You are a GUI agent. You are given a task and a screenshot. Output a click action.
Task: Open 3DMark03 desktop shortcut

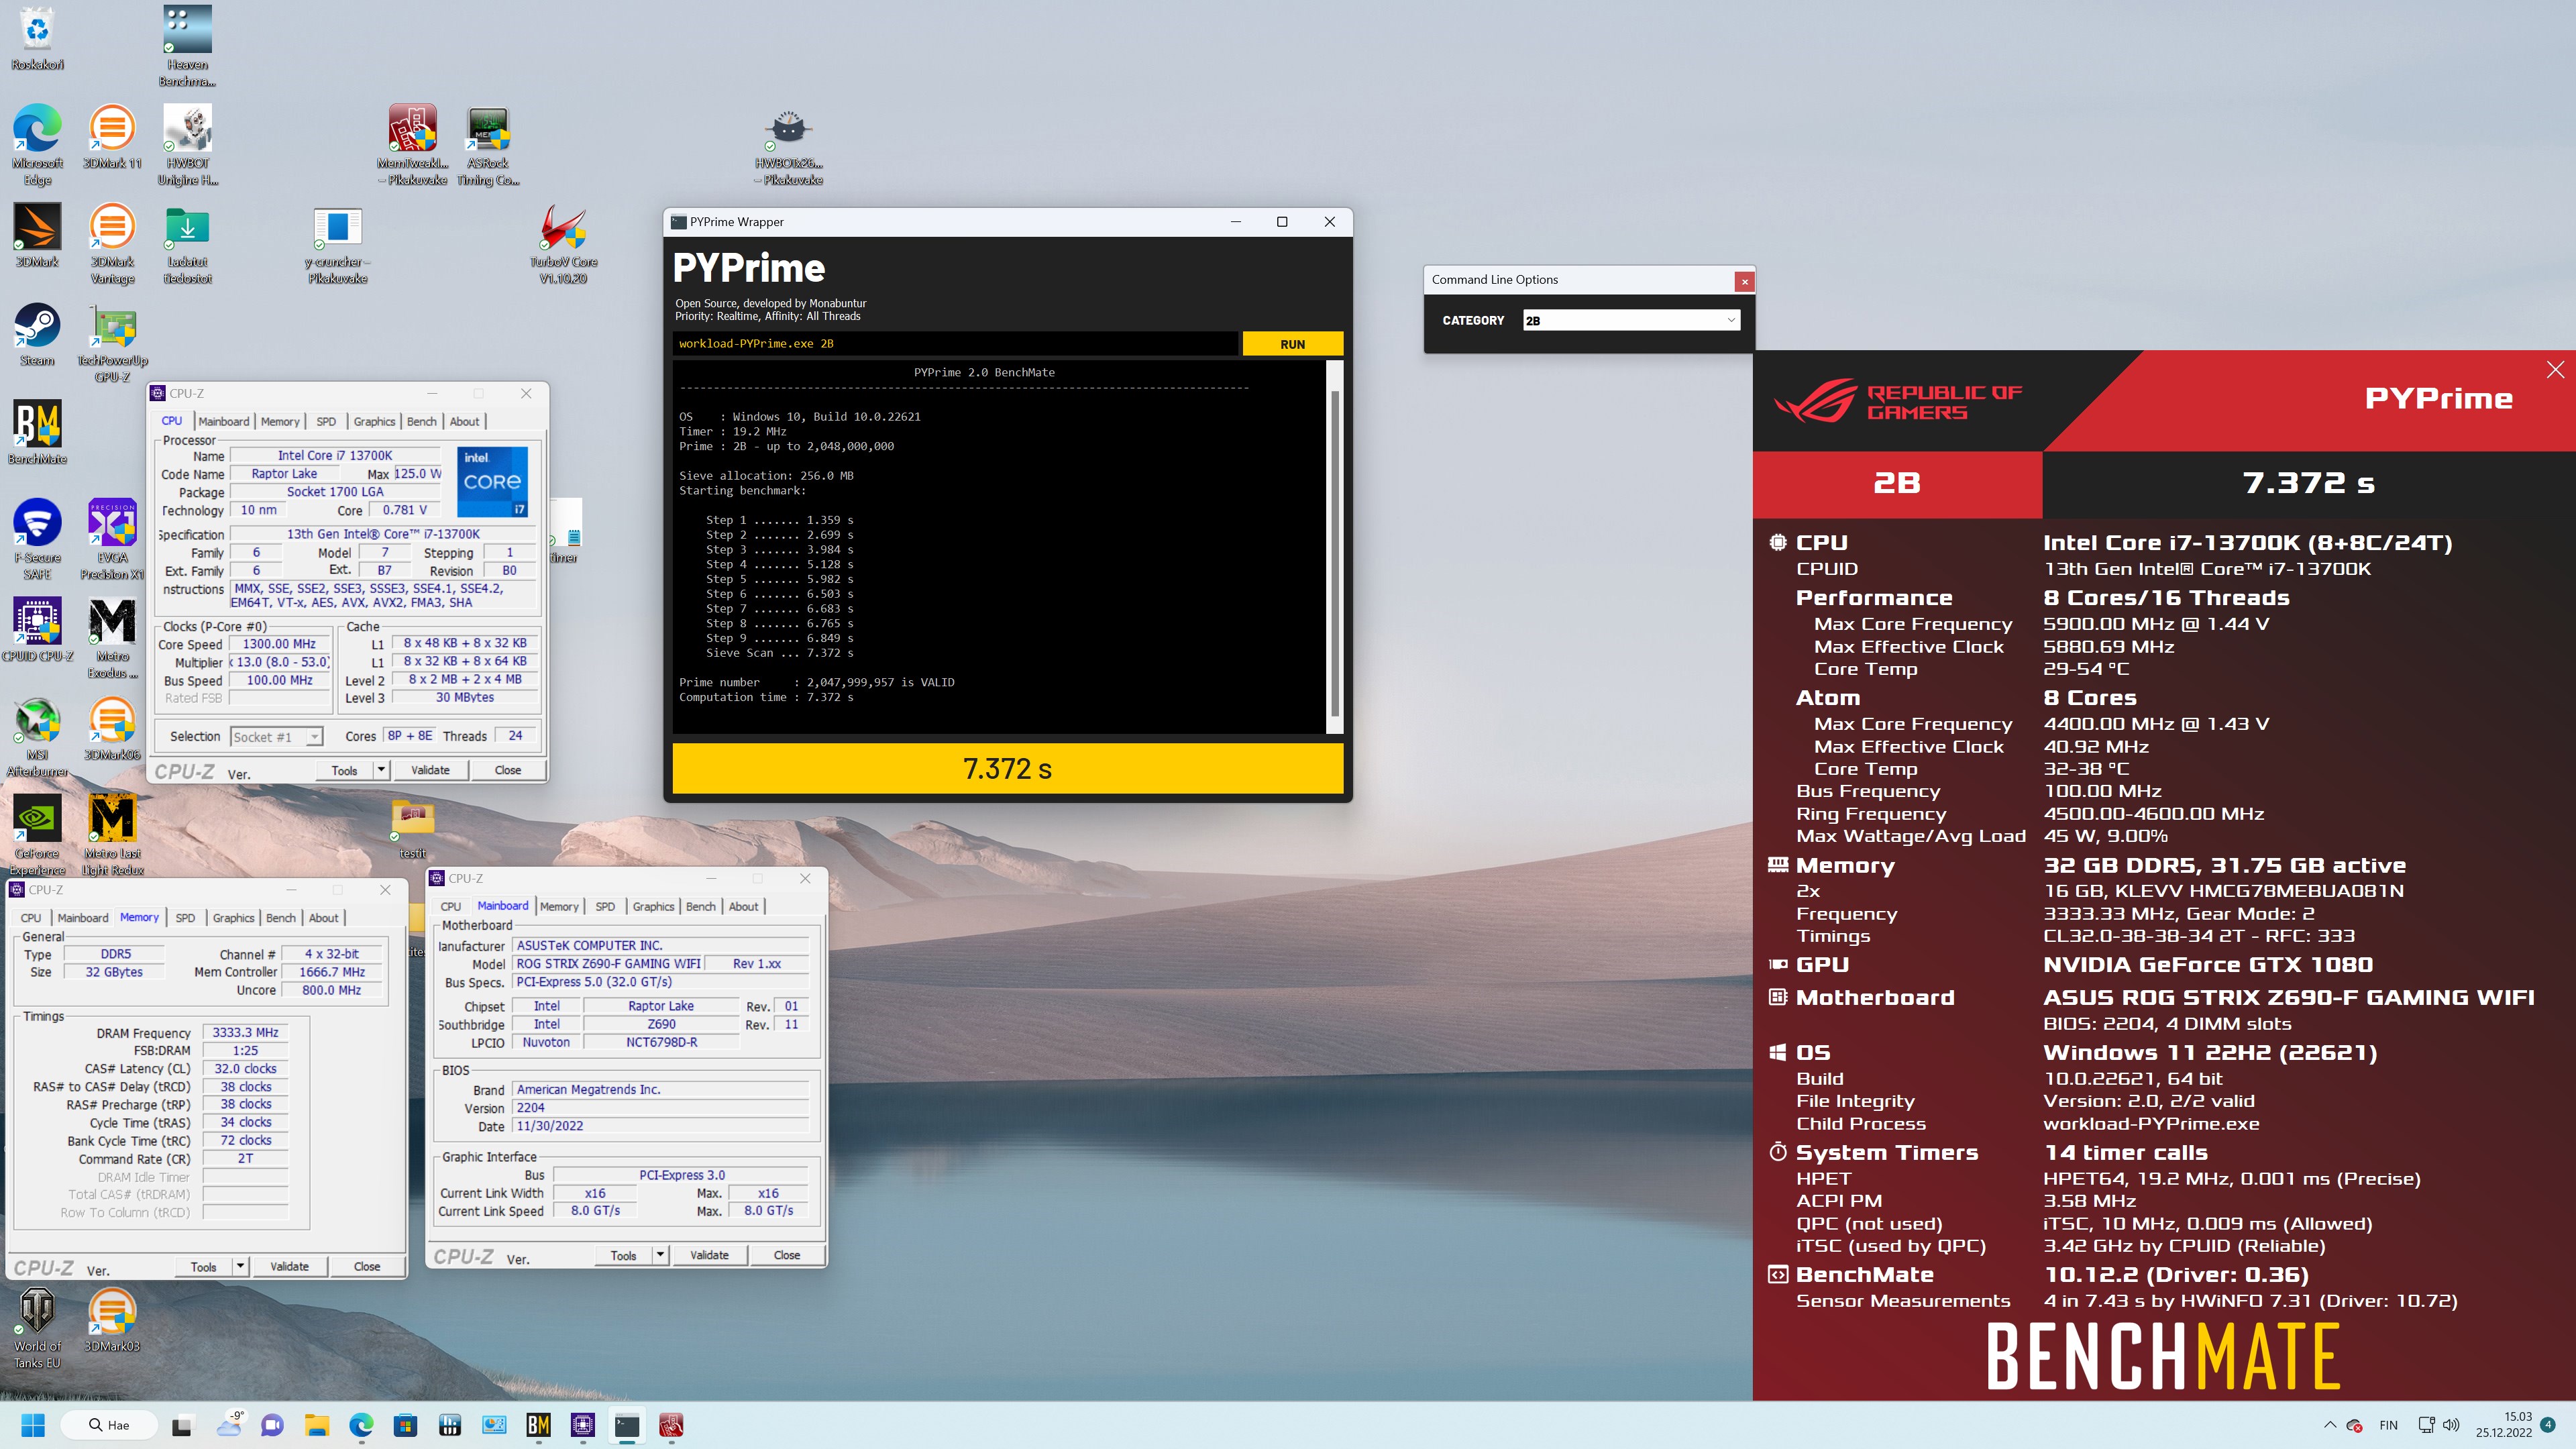pos(112,1319)
